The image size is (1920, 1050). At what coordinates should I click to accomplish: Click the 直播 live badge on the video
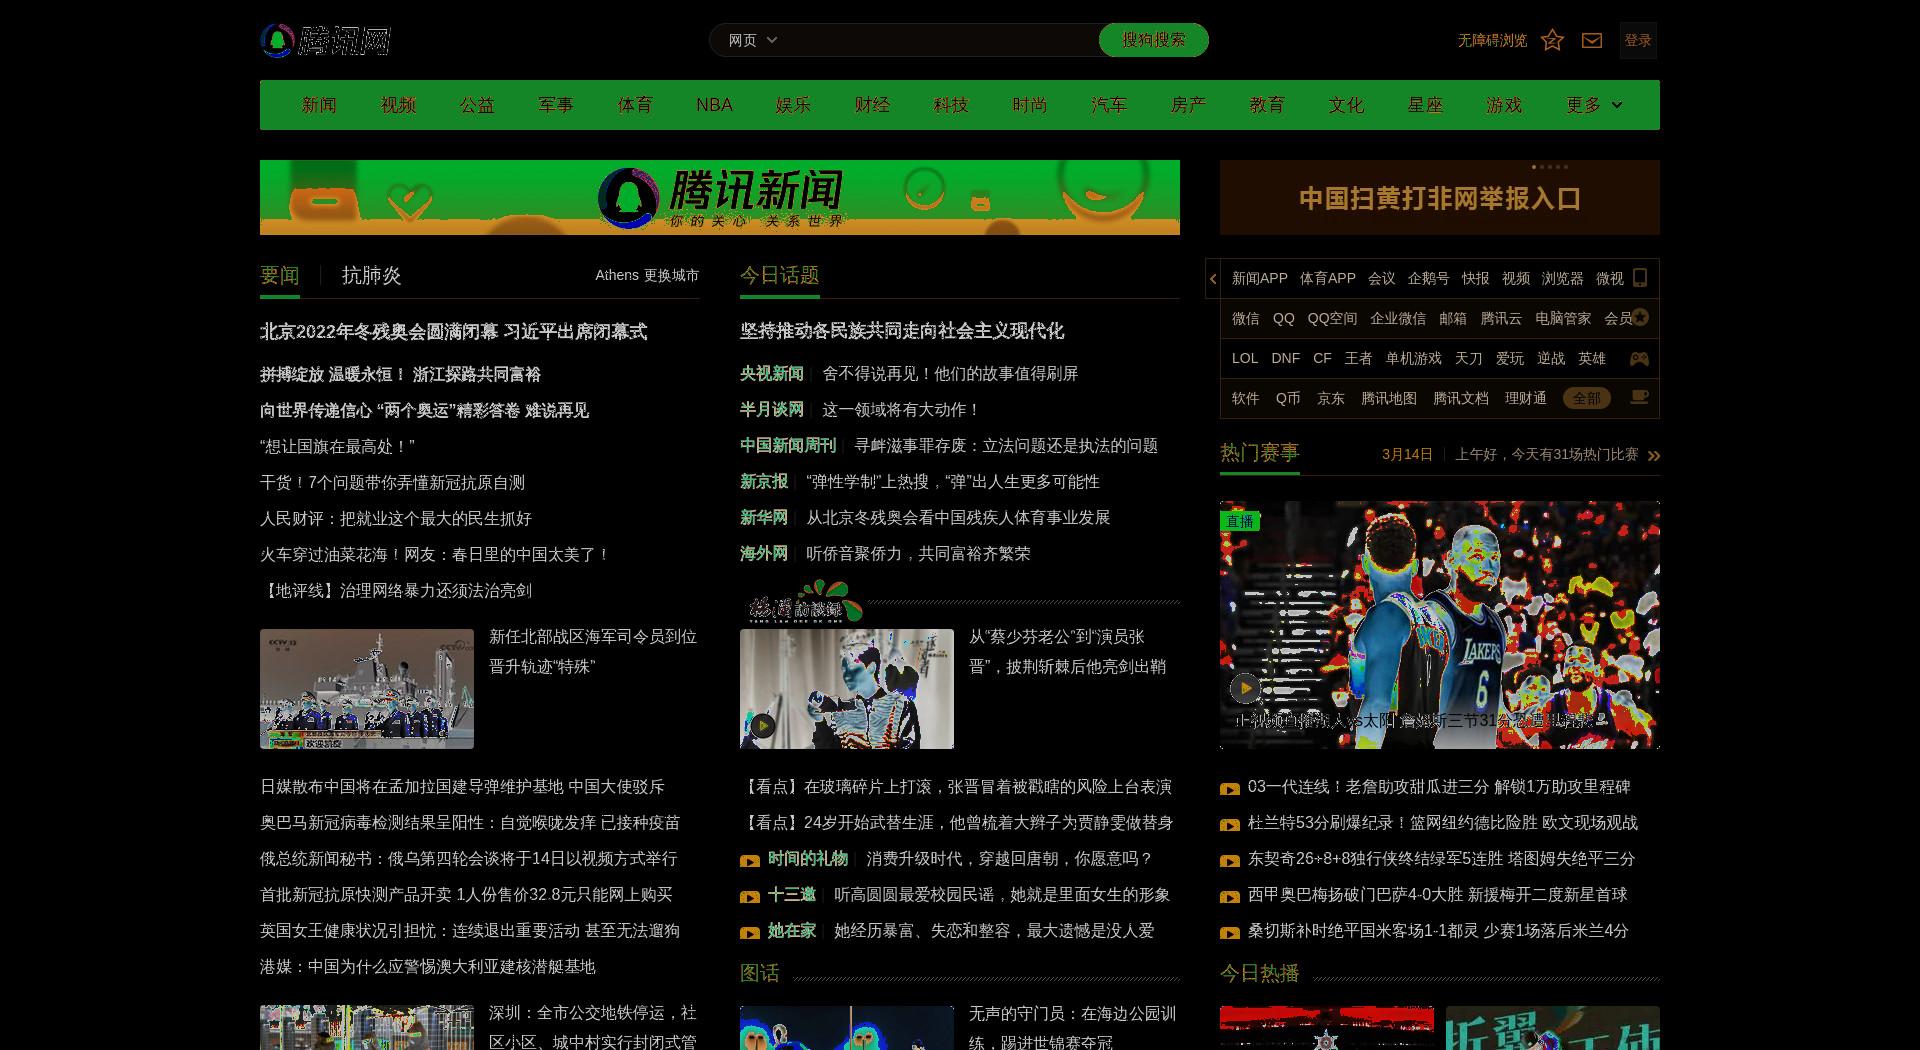coord(1240,521)
